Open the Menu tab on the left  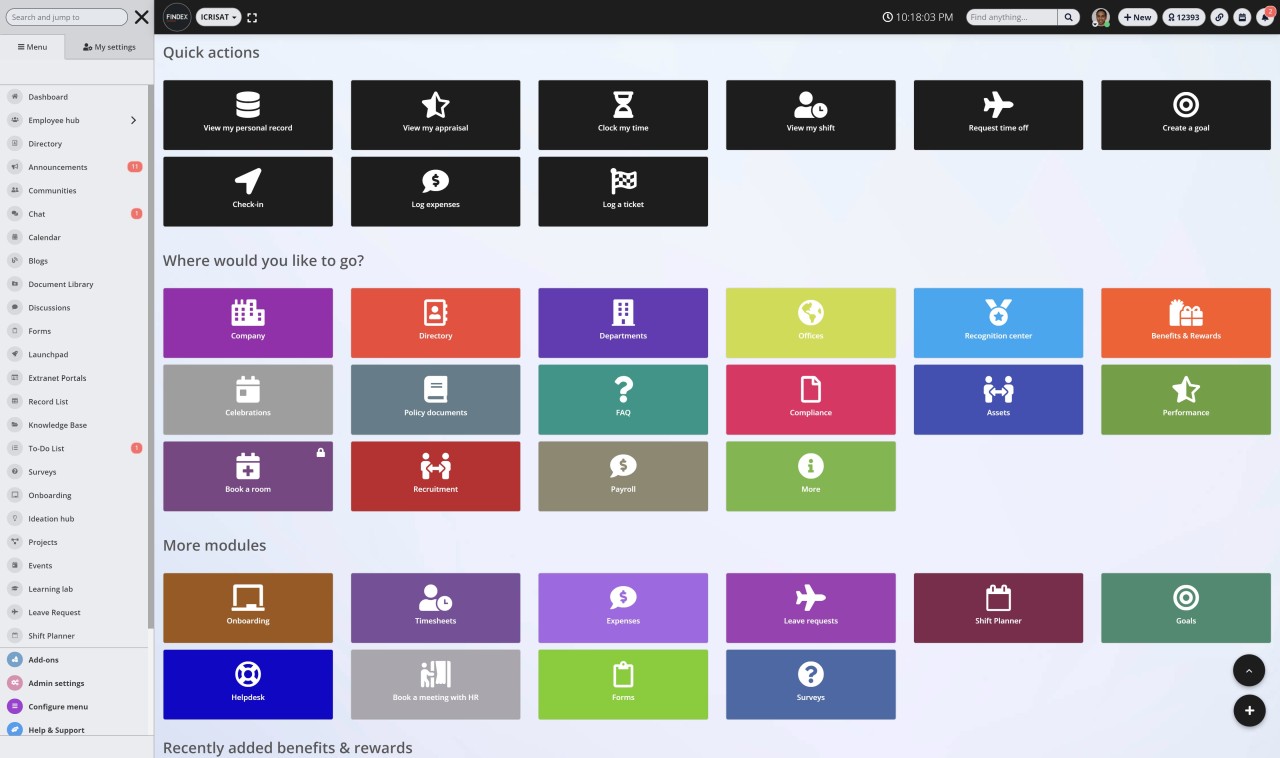pyautogui.click(x=33, y=46)
